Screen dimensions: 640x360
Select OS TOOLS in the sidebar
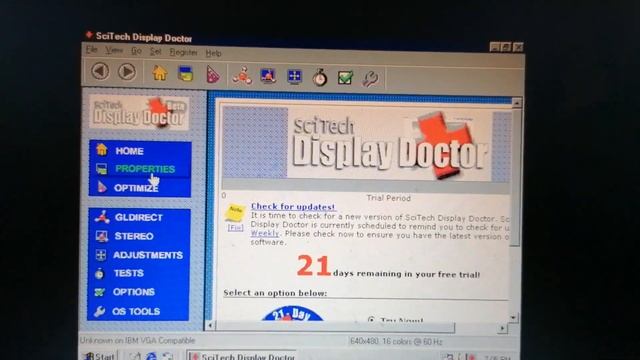[x=136, y=311]
